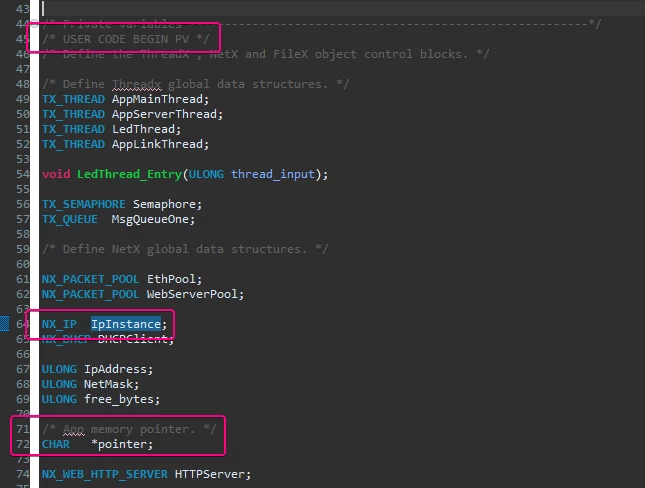
Task: Click the LedThread_Entry function name
Action: point(129,174)
